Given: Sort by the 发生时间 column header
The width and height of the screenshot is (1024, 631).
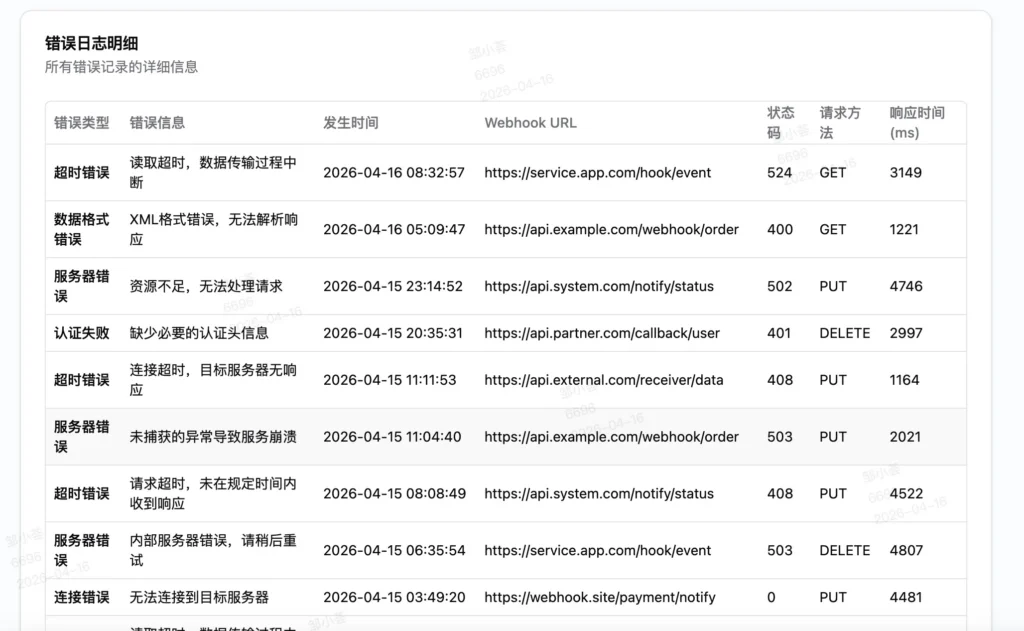Looking at the screenshot, I should 350,122.
